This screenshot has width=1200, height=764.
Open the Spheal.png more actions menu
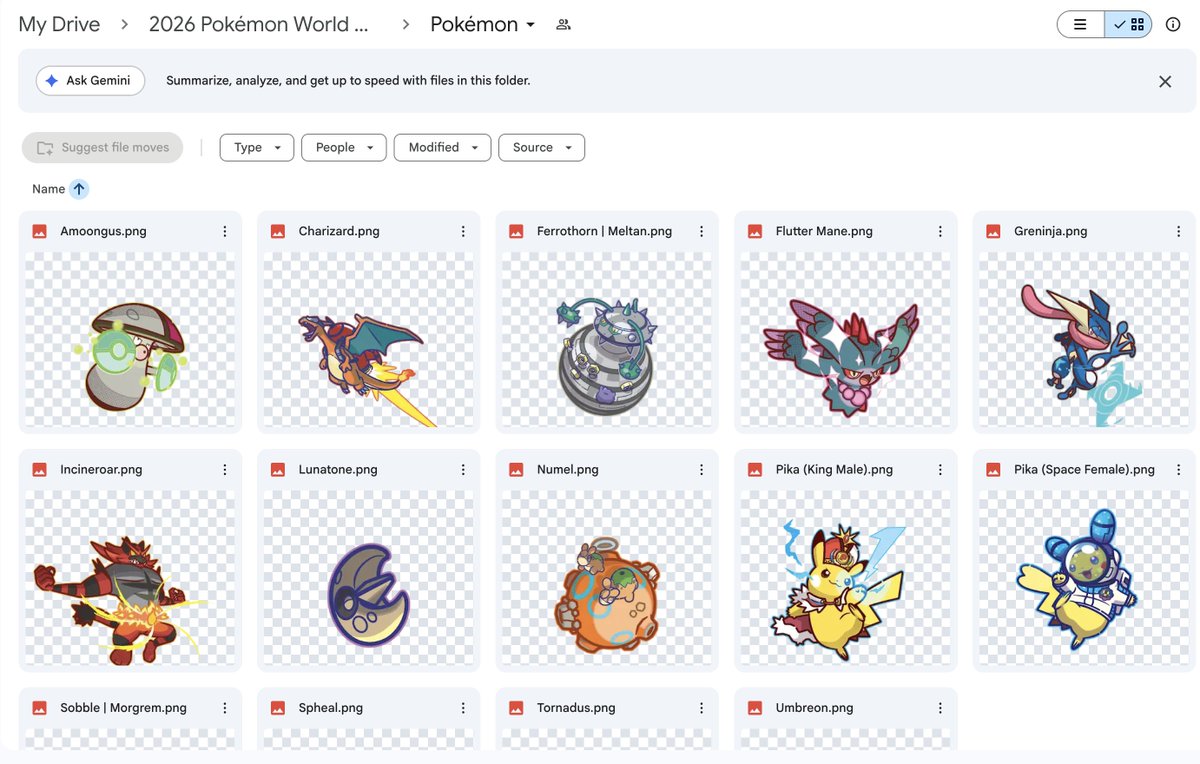tap(463, 707)
